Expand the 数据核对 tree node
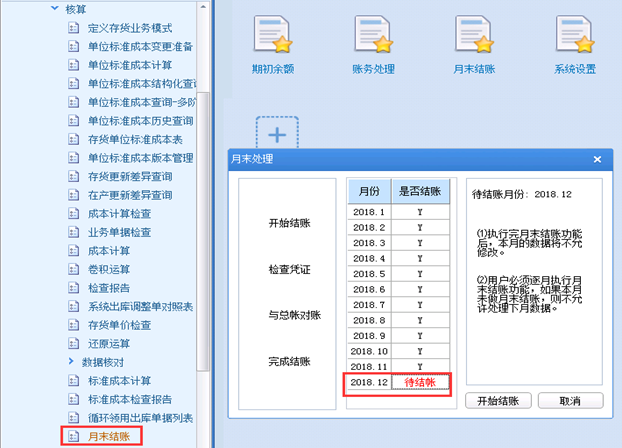The height and width of the screenshot is (448, 622). tap(71, 361)
